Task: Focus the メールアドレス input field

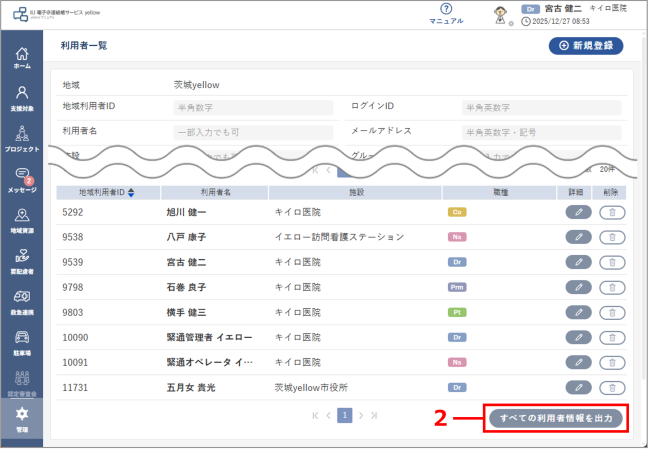Action: point(540,132)
